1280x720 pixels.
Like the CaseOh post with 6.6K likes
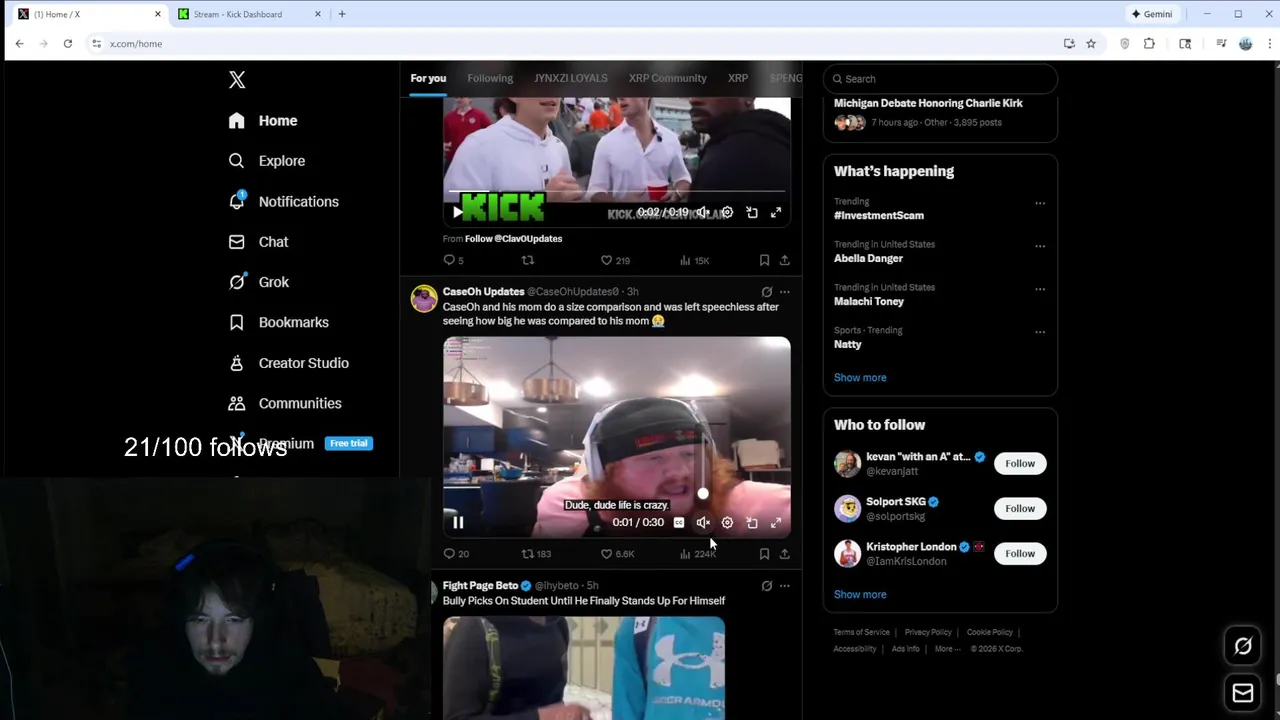click(617, 554)
